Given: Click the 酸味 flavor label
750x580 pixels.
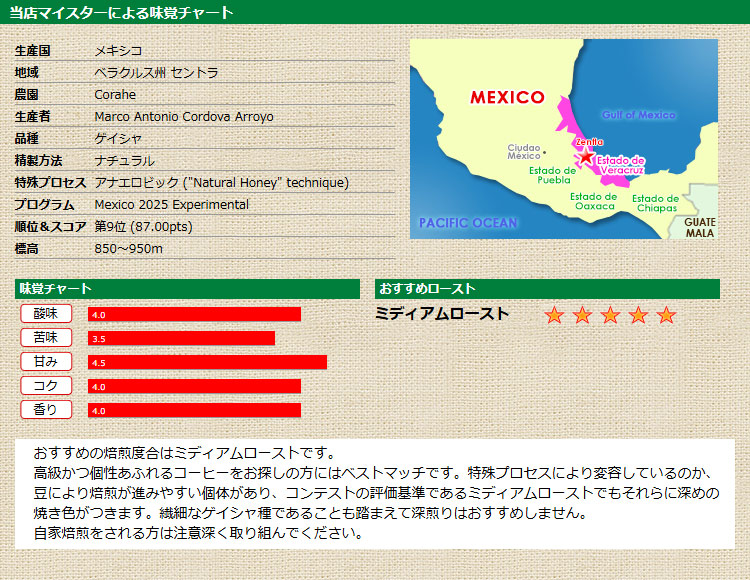Looking at the screenshot, I should [46, 314].
